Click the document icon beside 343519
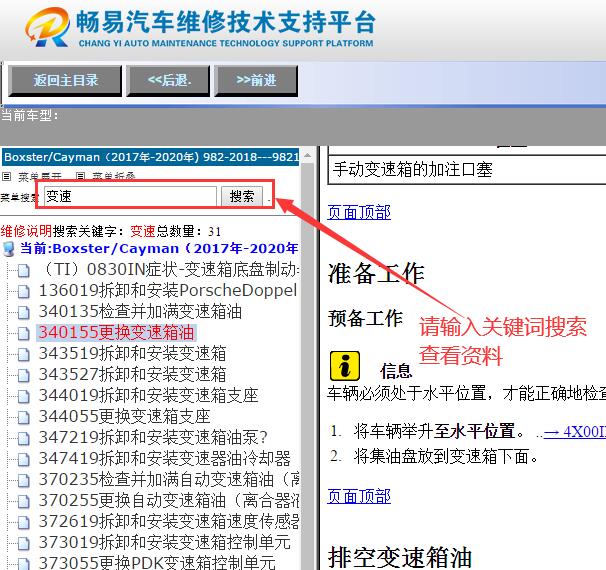Viewport: 606px width, 570px height. click(x=24, y=354)
